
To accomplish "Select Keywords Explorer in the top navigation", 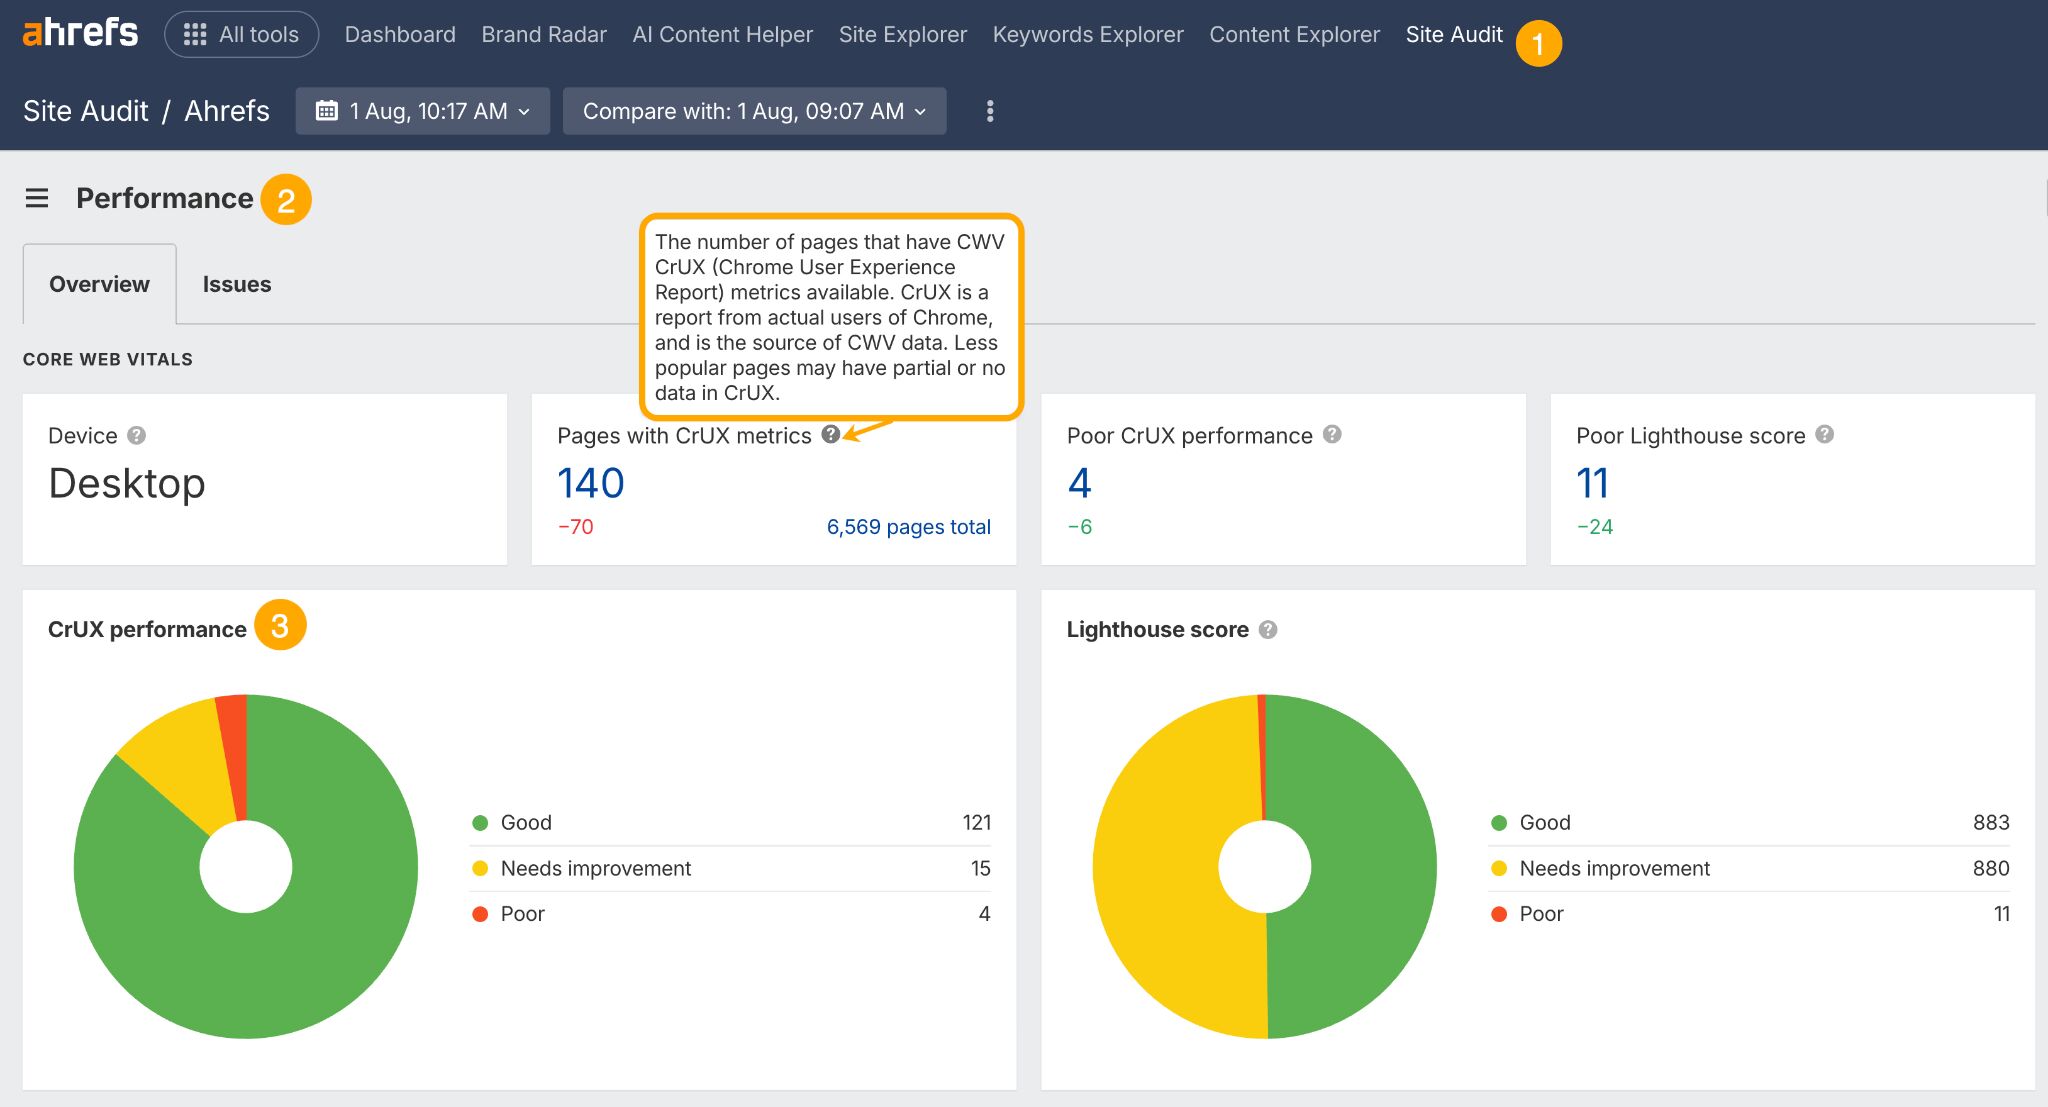I will 1088,33.
